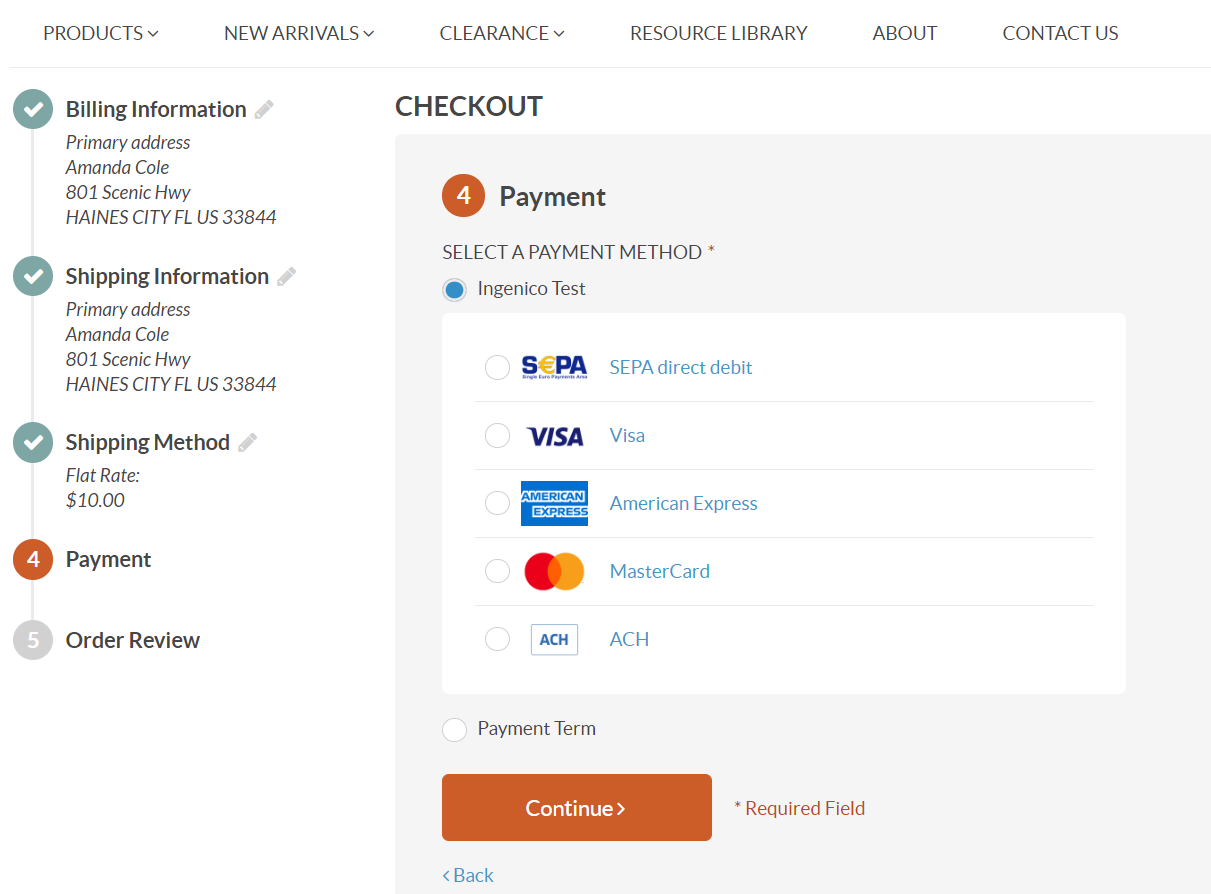This screenshot has height=894, width=1211.
Task: Click the pencil icon beside Billing Information
Action: coord(264,110)
